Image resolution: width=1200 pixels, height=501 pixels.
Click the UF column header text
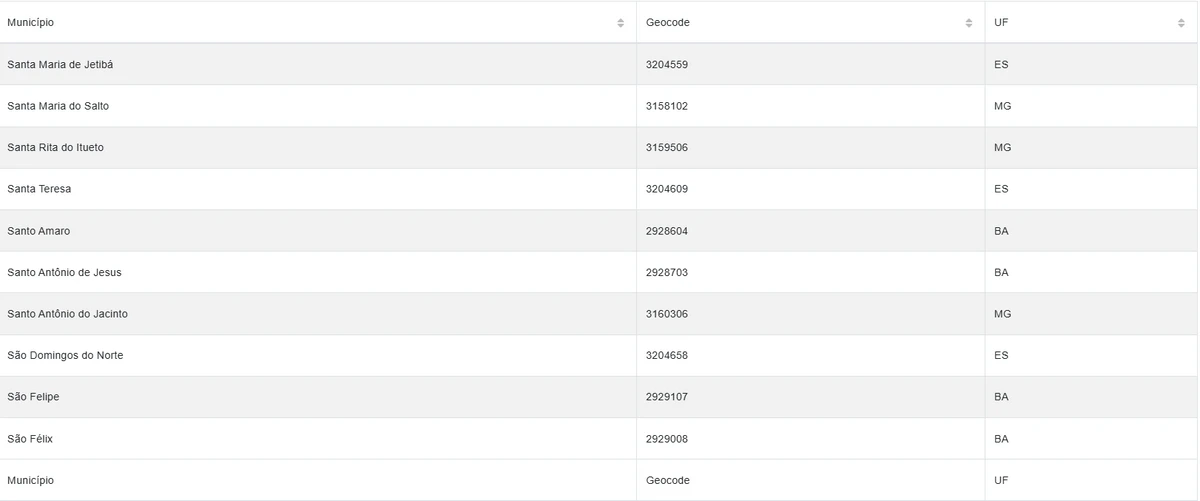click(1001, 22)
